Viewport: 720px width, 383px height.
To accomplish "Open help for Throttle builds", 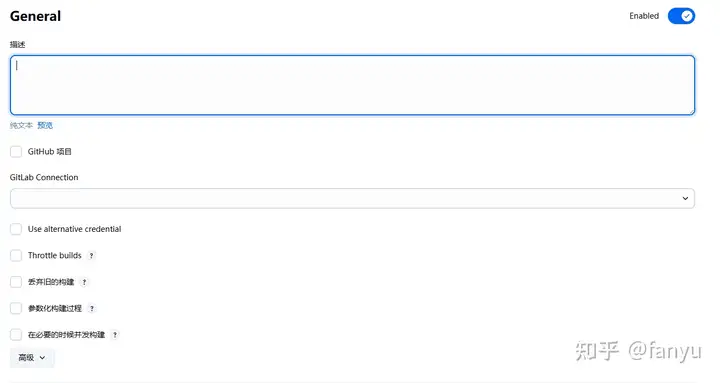I will 91,256.
